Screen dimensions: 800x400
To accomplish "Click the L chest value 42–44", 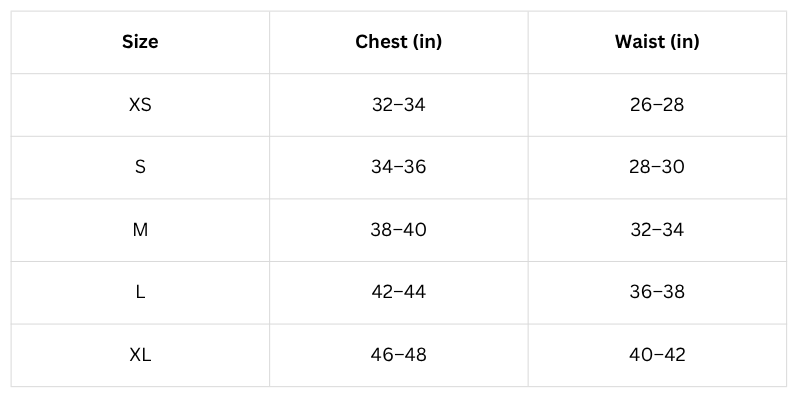I will coord(398,292).
